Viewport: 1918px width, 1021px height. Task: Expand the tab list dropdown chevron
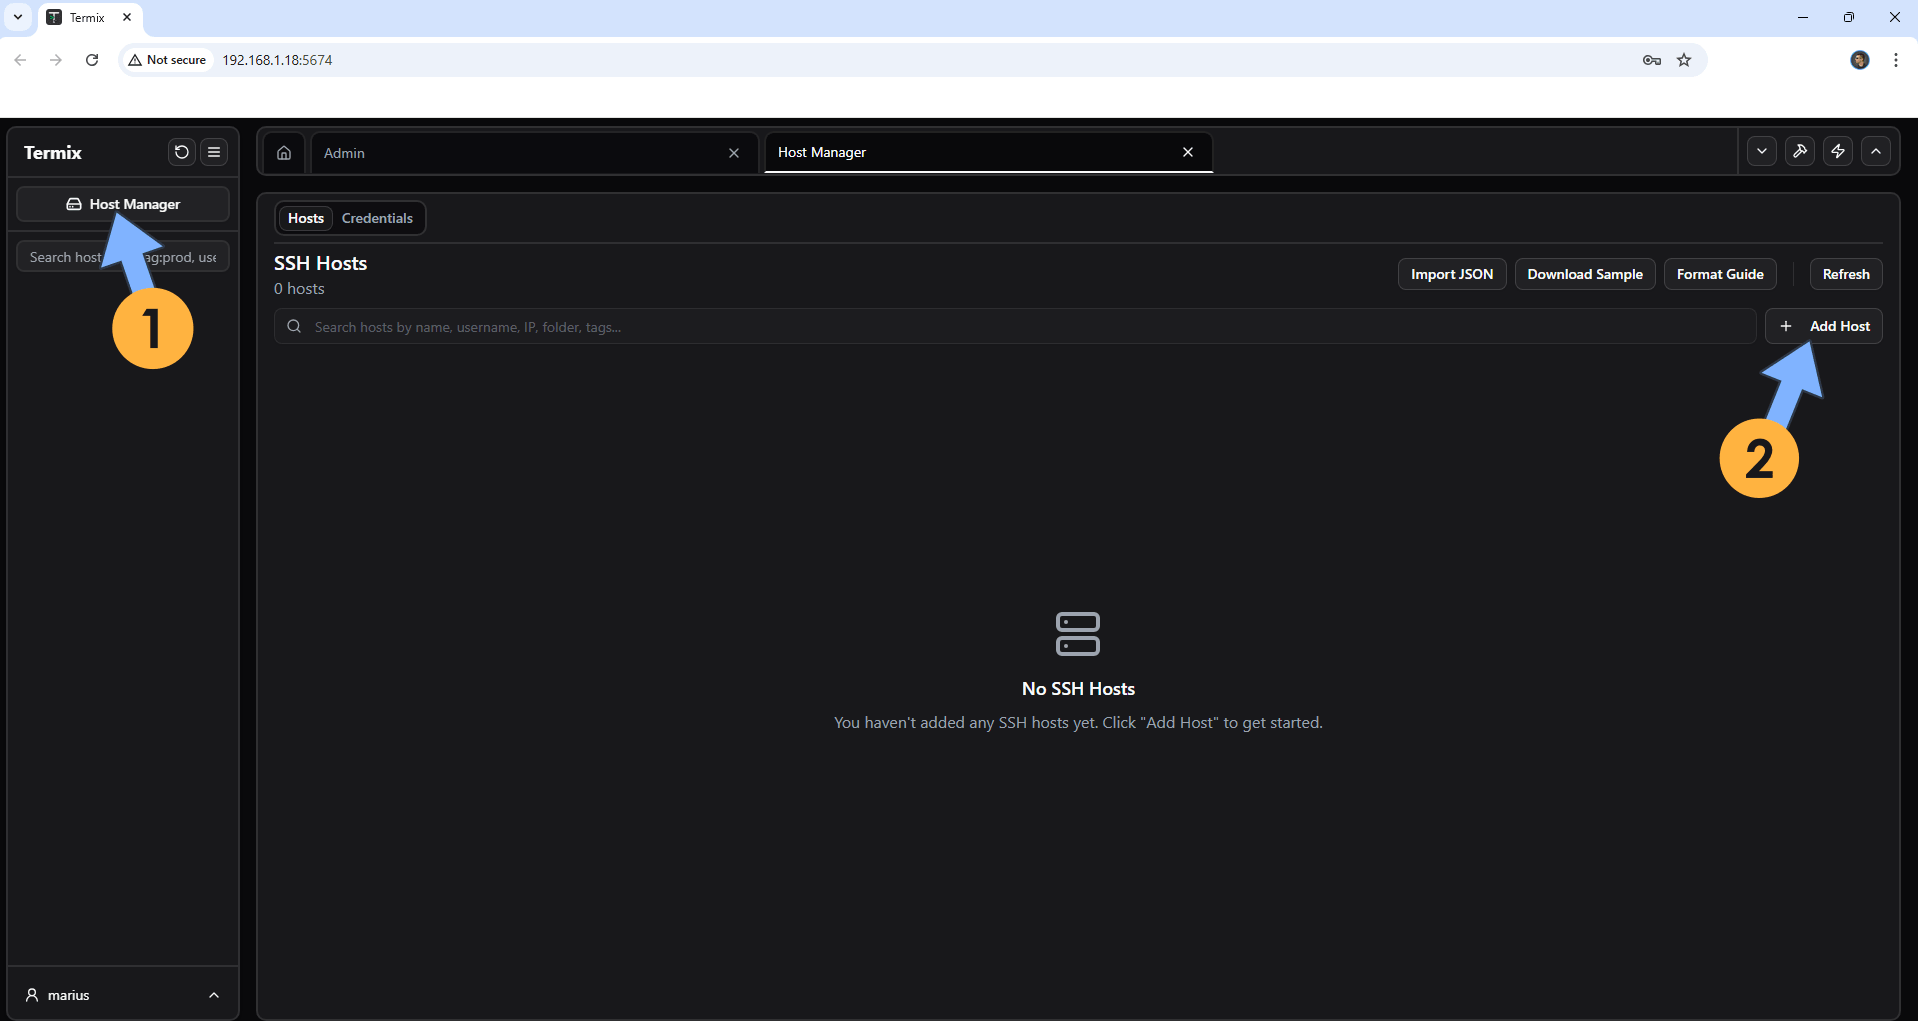pyautogui.click(x=1762, y=152)
